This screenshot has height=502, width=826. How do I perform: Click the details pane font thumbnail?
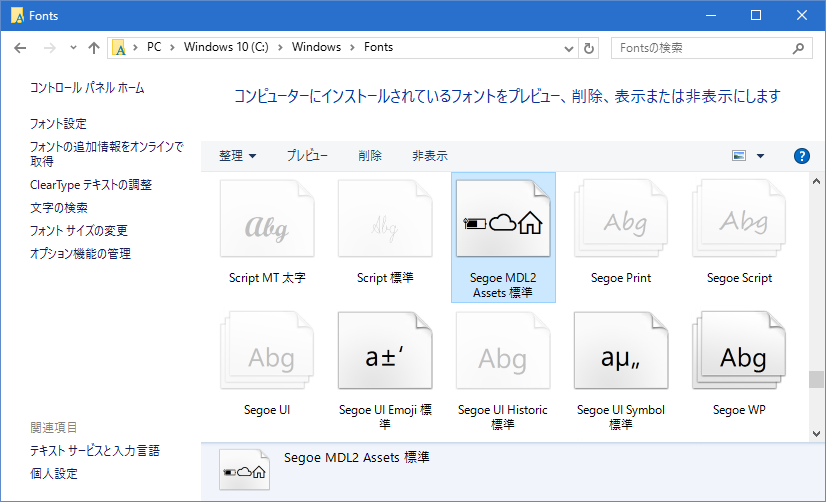pos(244,469)
